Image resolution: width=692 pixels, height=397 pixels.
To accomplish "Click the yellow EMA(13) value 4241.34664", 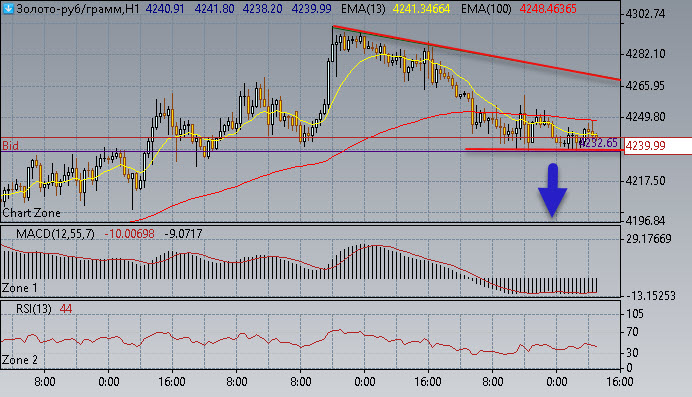I will coord(421,9).
